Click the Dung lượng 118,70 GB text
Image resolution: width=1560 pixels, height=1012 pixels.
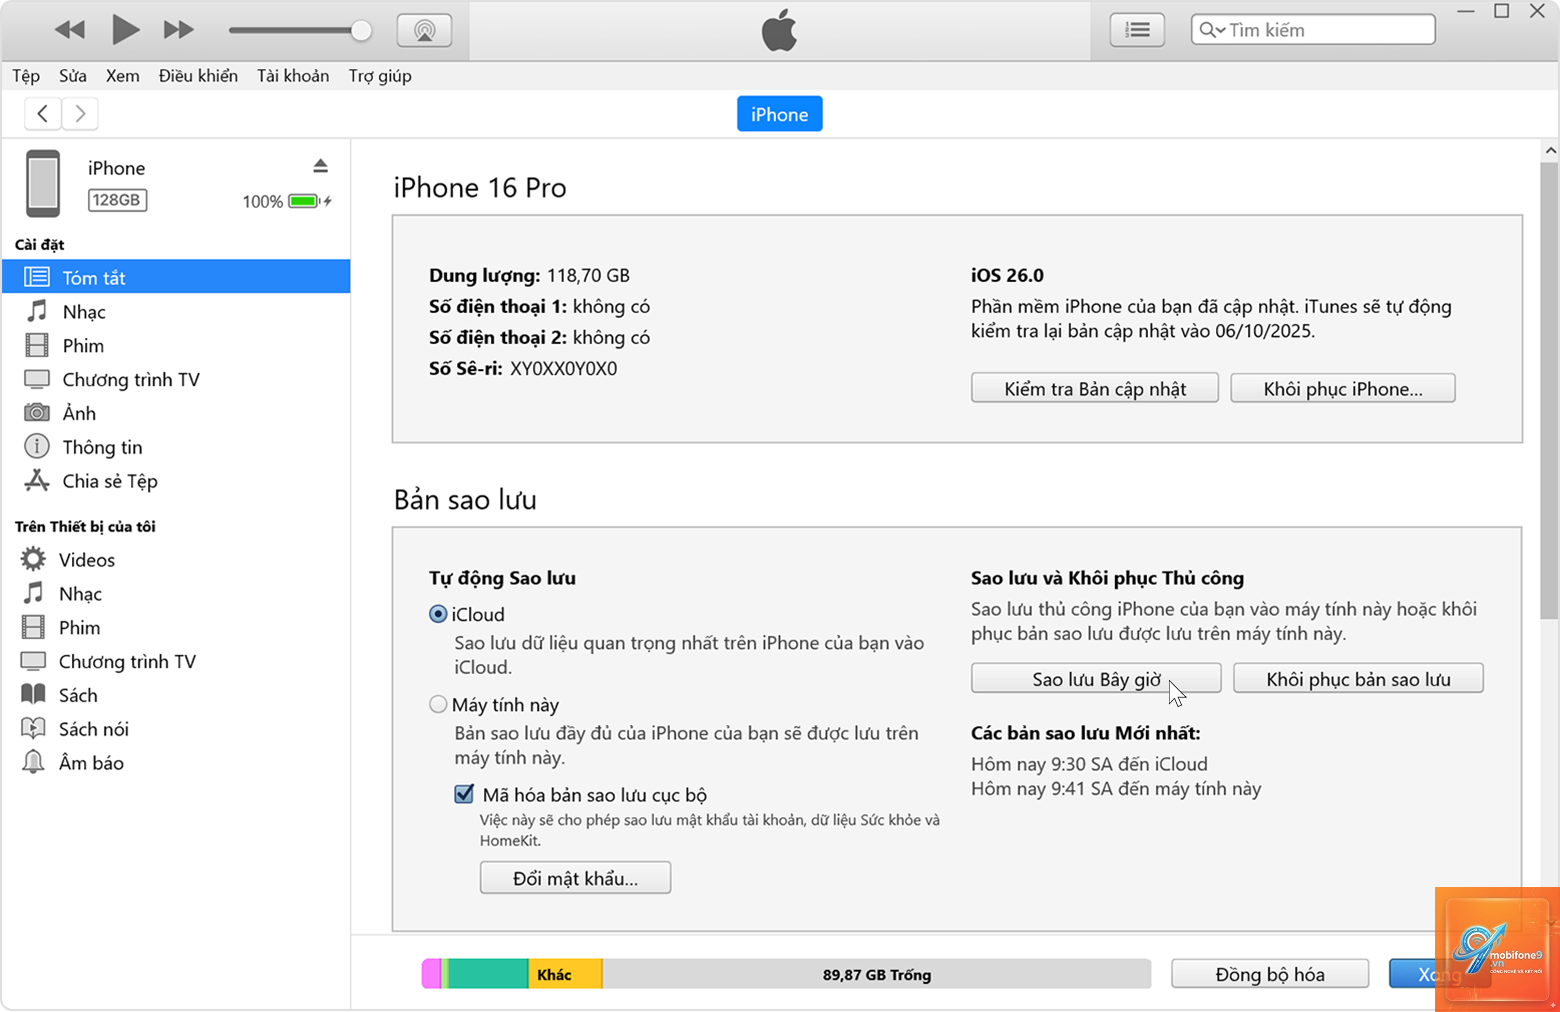529,275
